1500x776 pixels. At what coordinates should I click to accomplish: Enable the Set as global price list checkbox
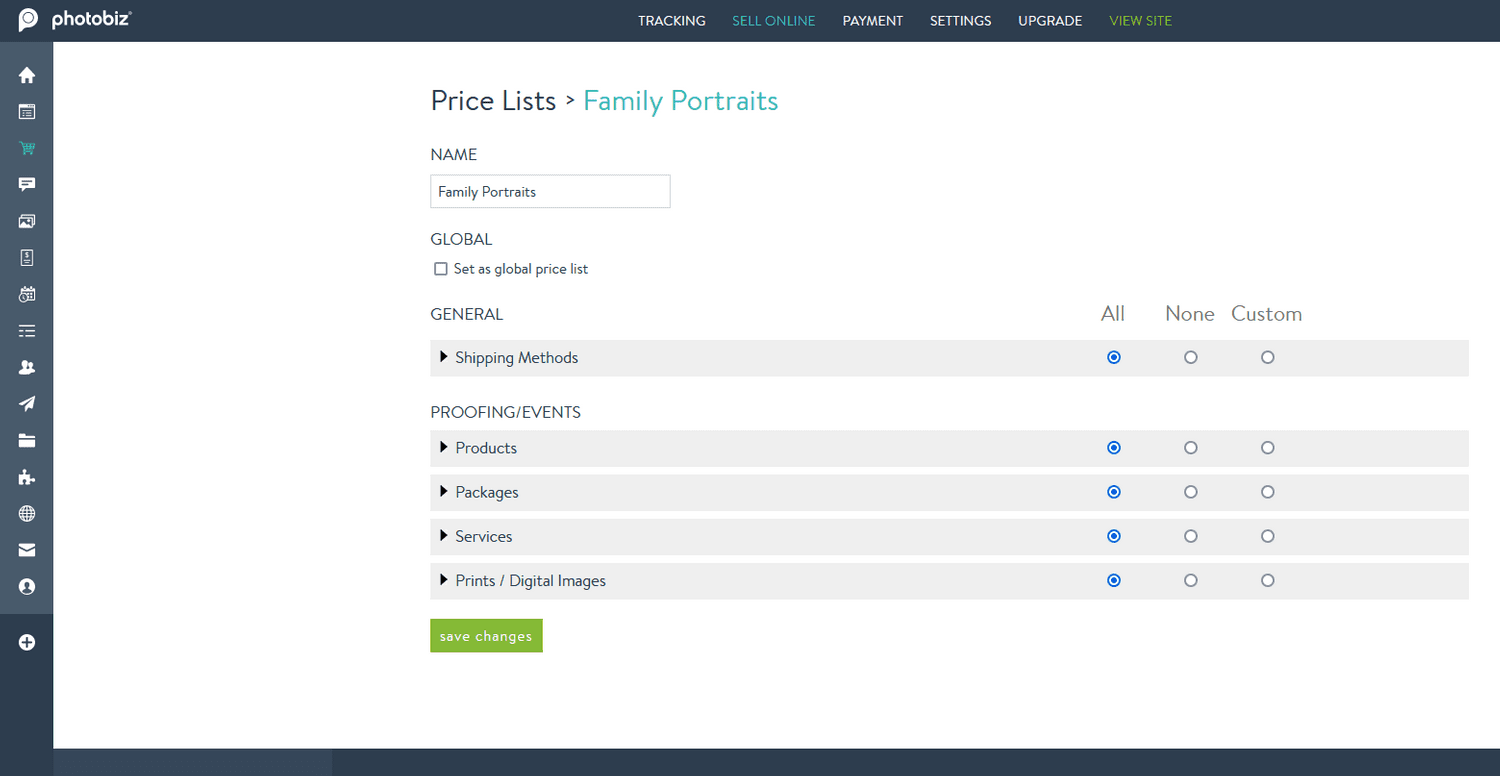[441, 268]
